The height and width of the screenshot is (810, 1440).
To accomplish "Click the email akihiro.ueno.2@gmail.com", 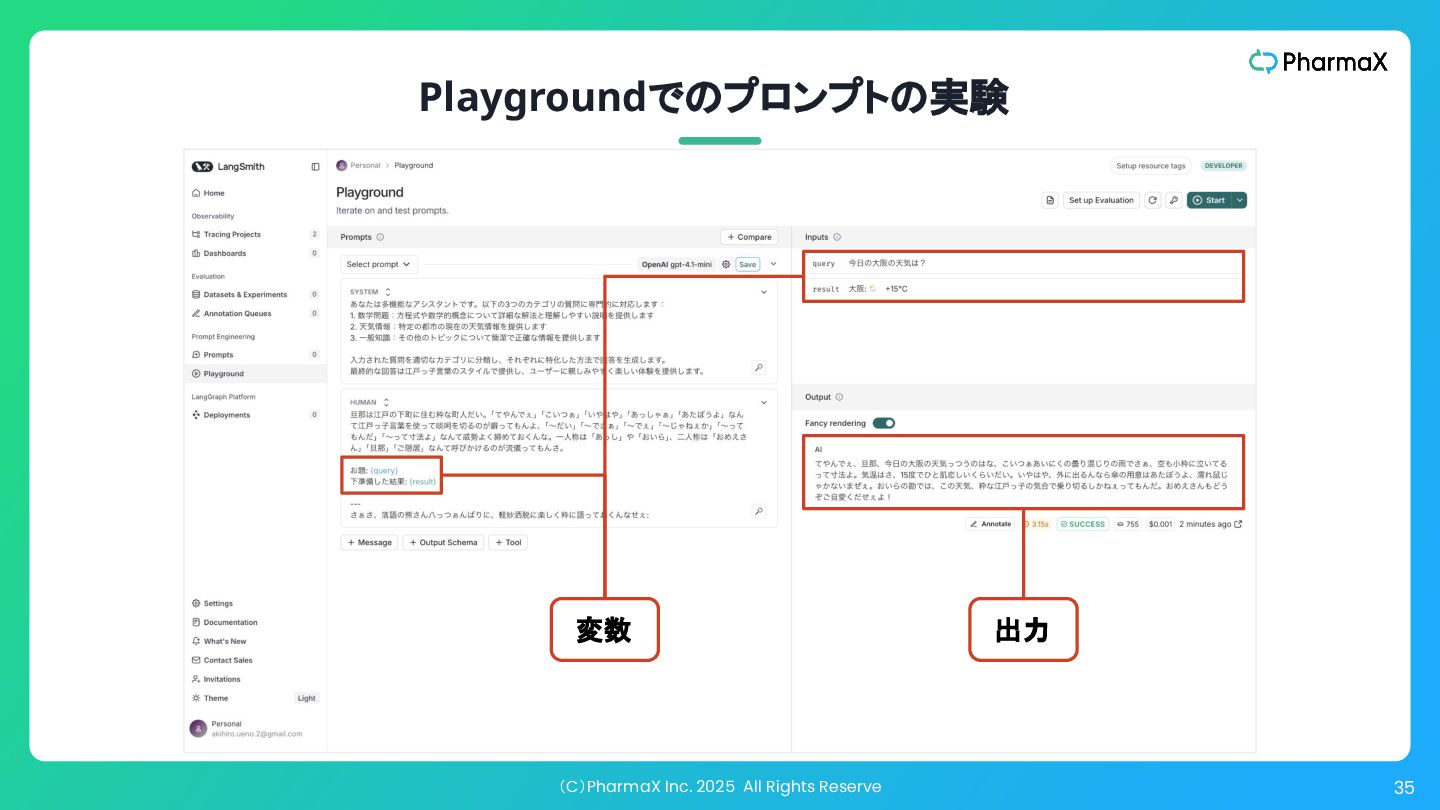I will coord(257,734).
